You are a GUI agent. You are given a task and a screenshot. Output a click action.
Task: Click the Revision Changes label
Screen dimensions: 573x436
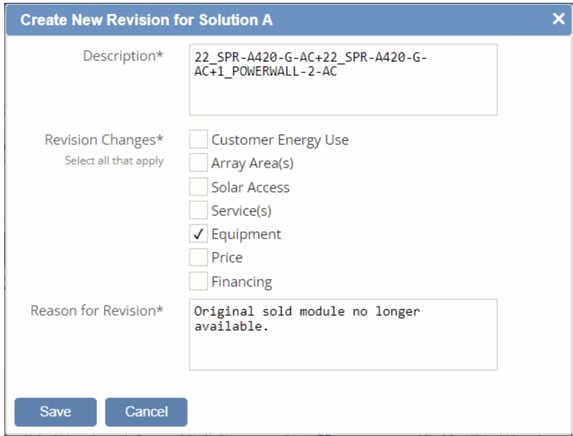tap(104, 140)
